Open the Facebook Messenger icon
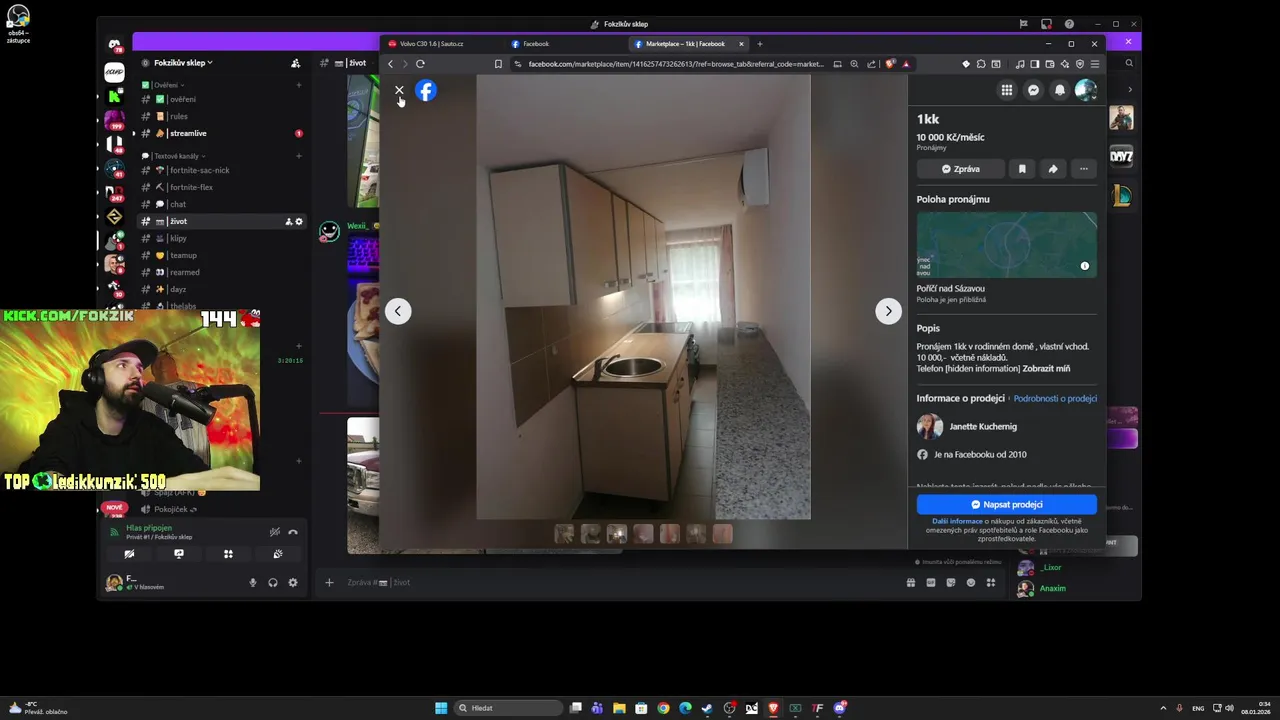The height and width of the screenshot is (720, 1280). pos(1034,90)
